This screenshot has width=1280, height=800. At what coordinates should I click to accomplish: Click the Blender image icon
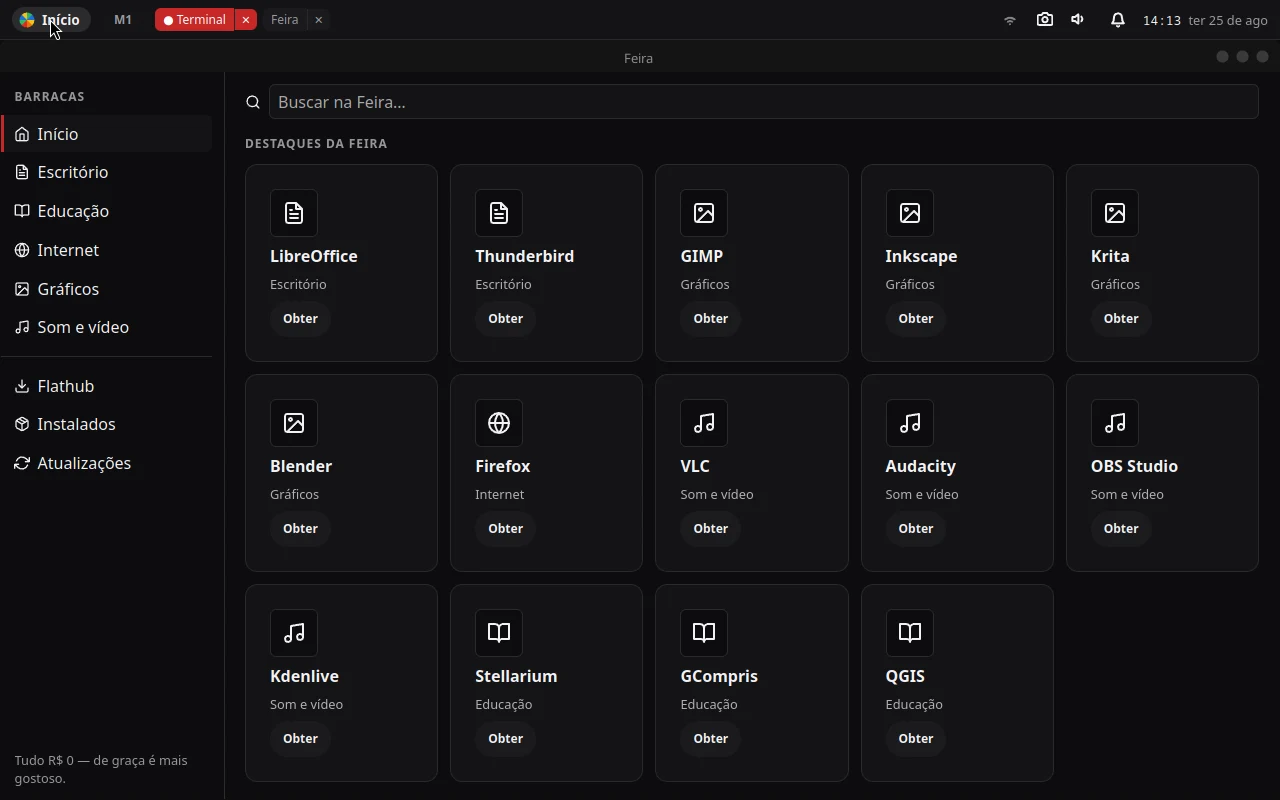pyautogui.click(x=294, y=423)
